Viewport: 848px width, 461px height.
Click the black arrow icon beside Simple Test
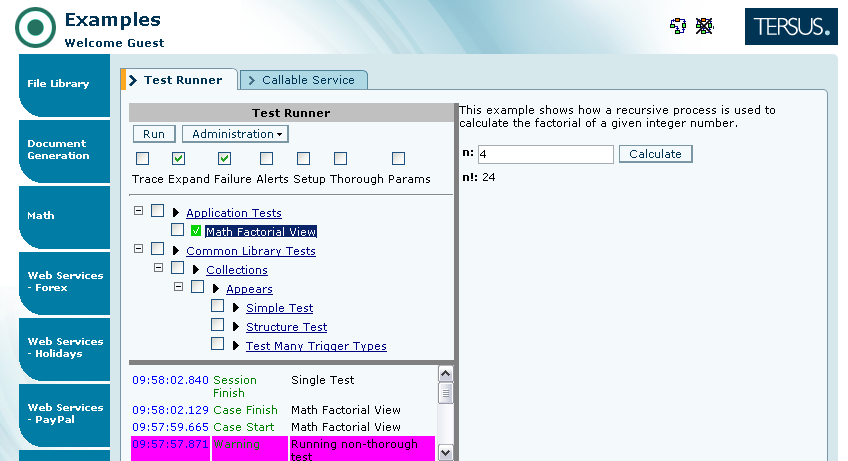(236, 308)
